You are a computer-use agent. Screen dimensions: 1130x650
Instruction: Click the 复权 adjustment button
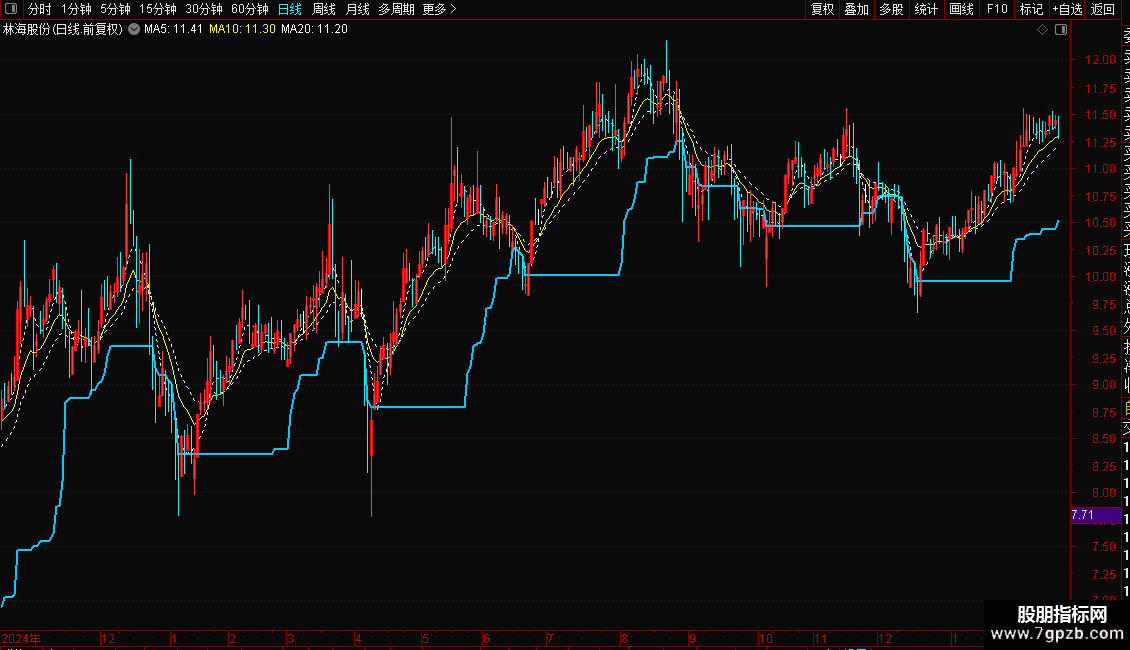[x=822, y=9]
